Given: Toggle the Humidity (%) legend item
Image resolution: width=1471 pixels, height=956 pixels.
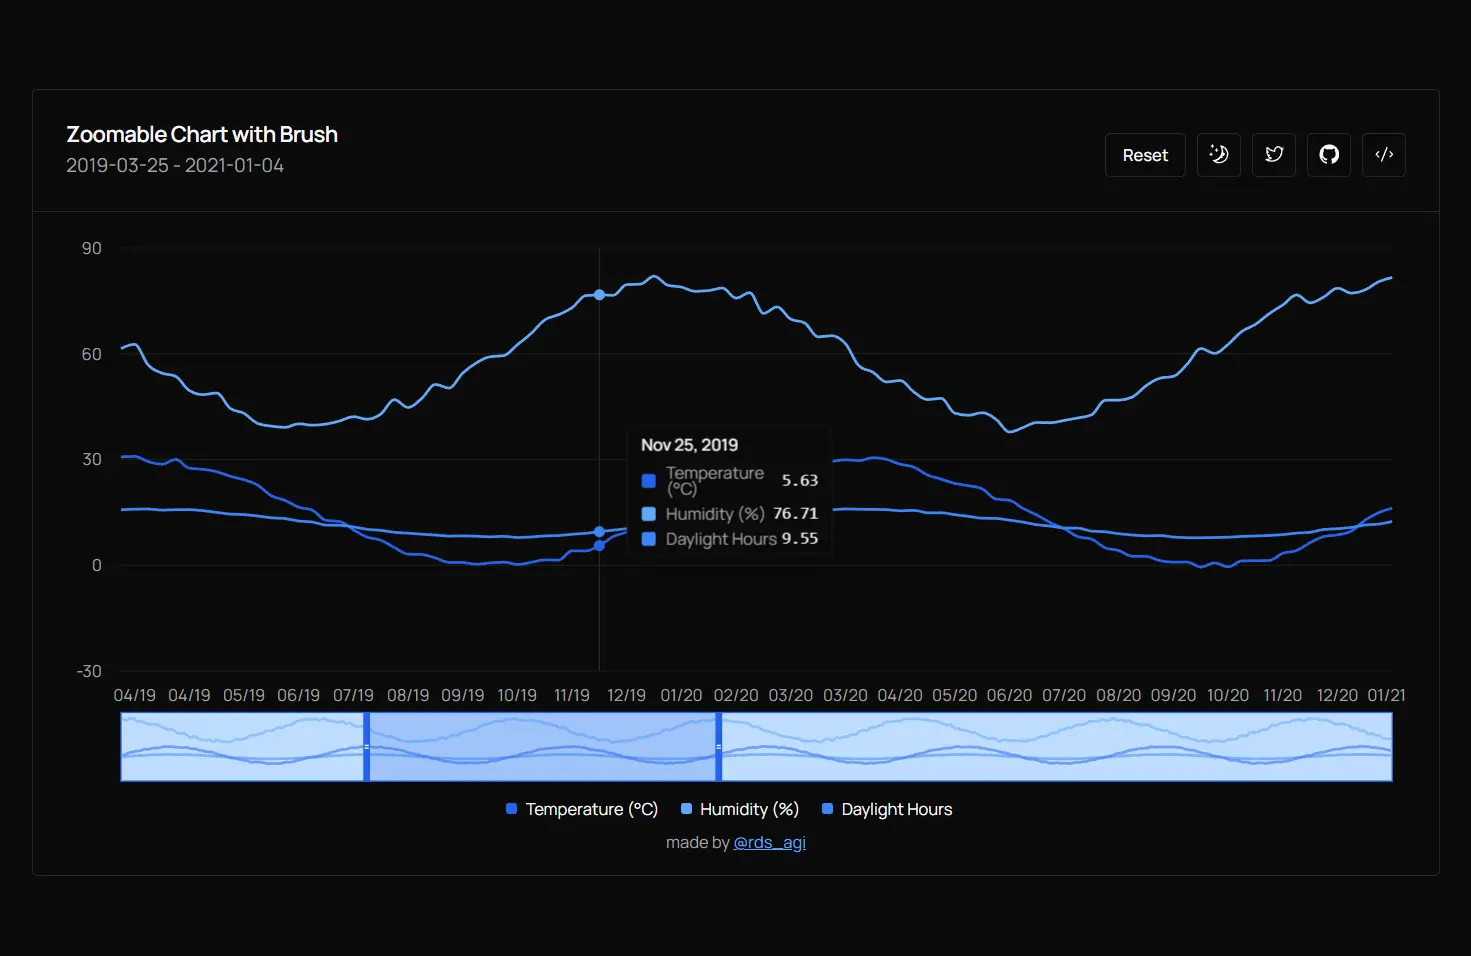Looking at the screenshot, I should (x=740, y=809).
